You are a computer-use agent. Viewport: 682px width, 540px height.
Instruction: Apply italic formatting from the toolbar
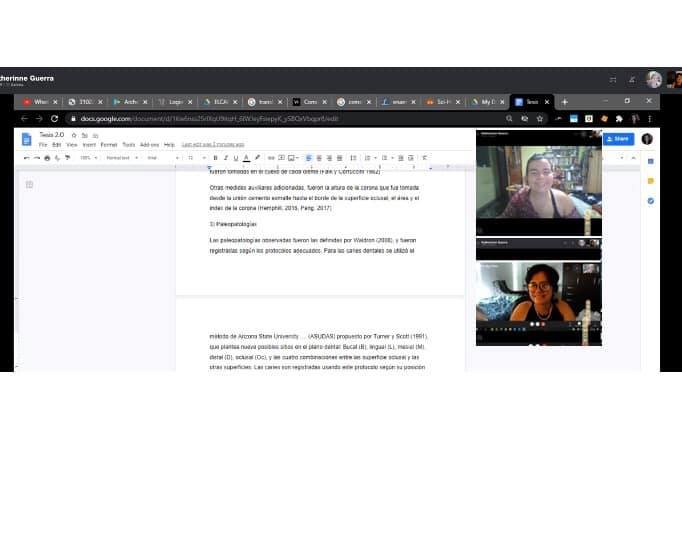pos(226,158)
